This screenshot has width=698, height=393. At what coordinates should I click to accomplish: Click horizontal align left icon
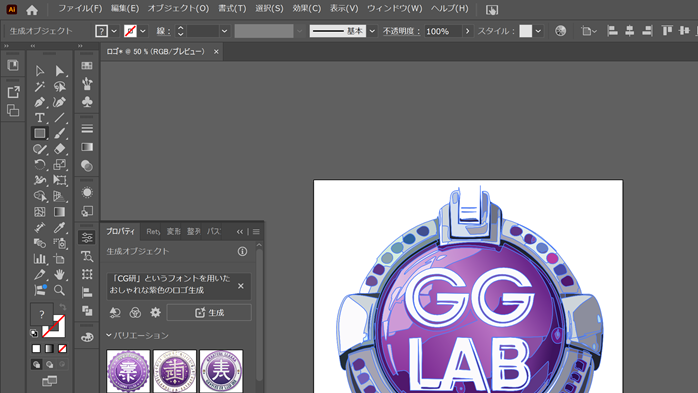tap(612, 31)
